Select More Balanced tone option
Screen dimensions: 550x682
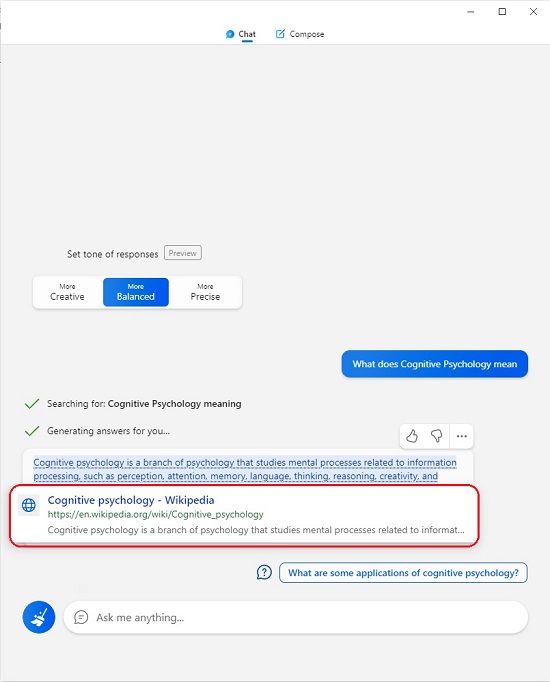coord(136,292)
